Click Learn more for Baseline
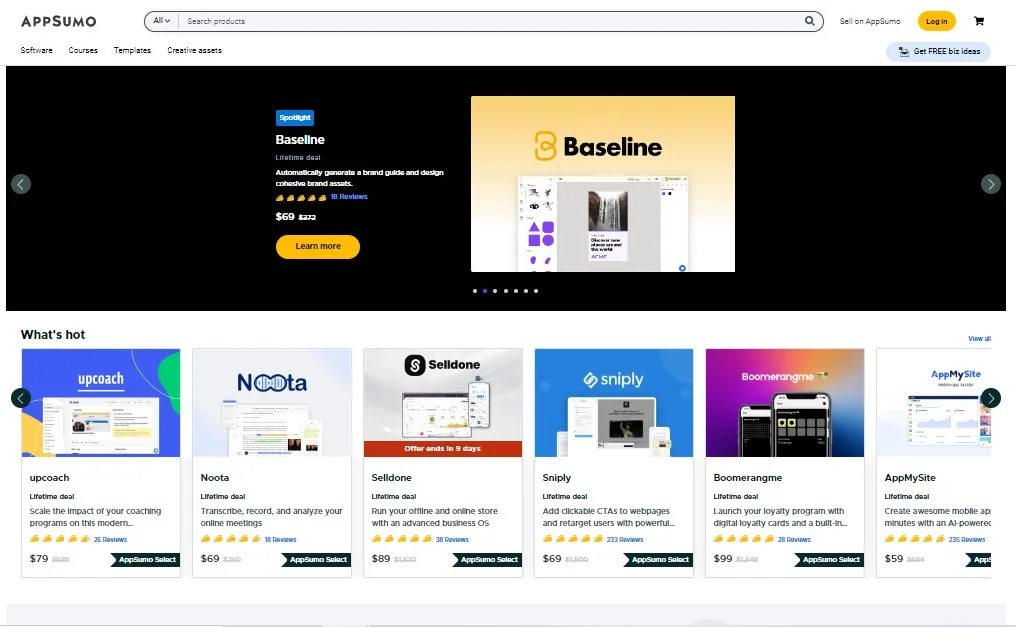The width and height of the screenshot is (1016, 627). click(x=318, y=246)
